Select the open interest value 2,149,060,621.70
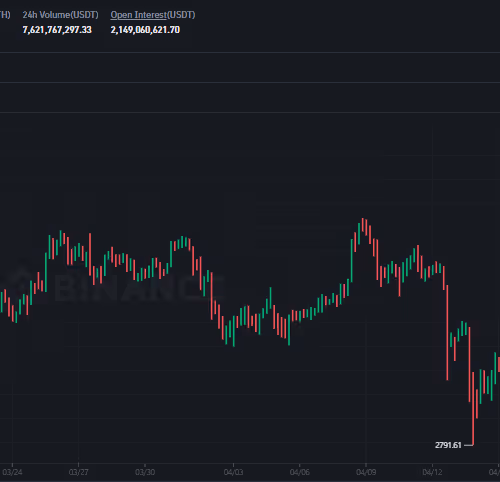Image resolution: width=500 pixels, height=482 pixels. (x=145, y=30)
